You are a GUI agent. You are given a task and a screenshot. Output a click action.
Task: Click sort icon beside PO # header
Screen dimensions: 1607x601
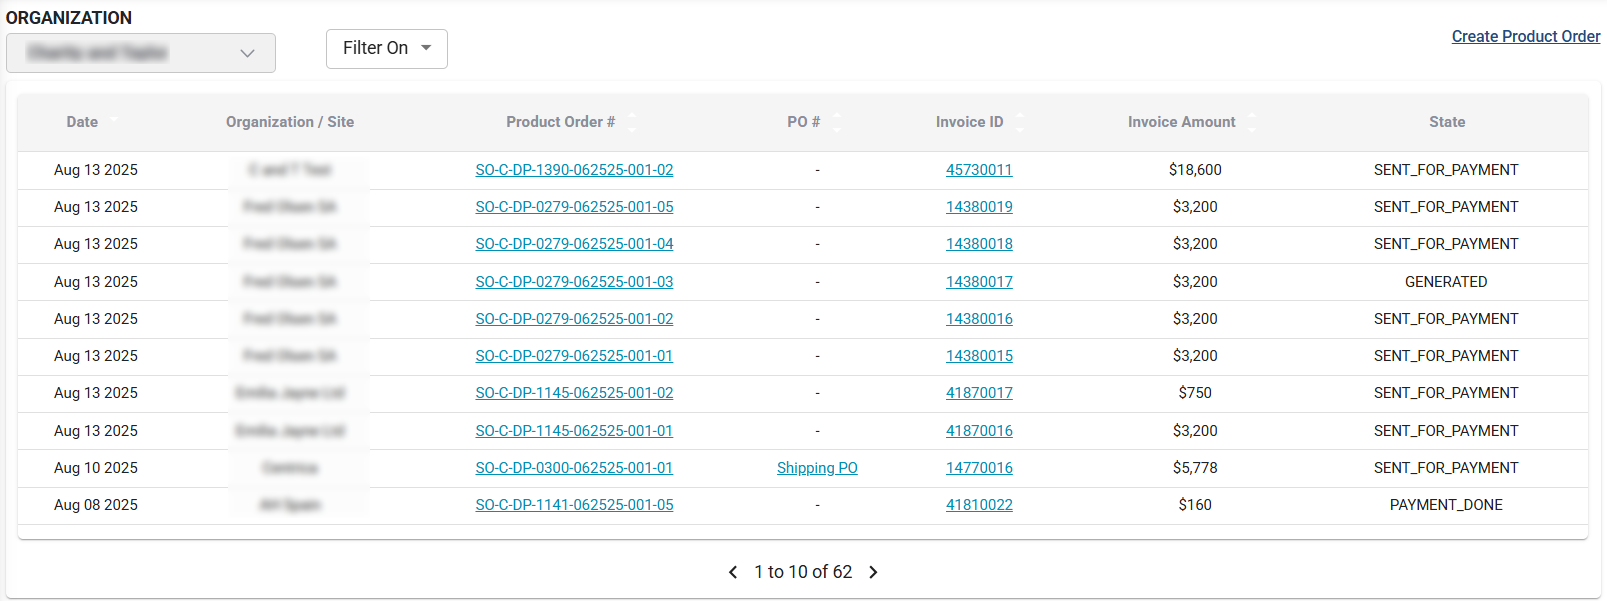coord(836,122)
